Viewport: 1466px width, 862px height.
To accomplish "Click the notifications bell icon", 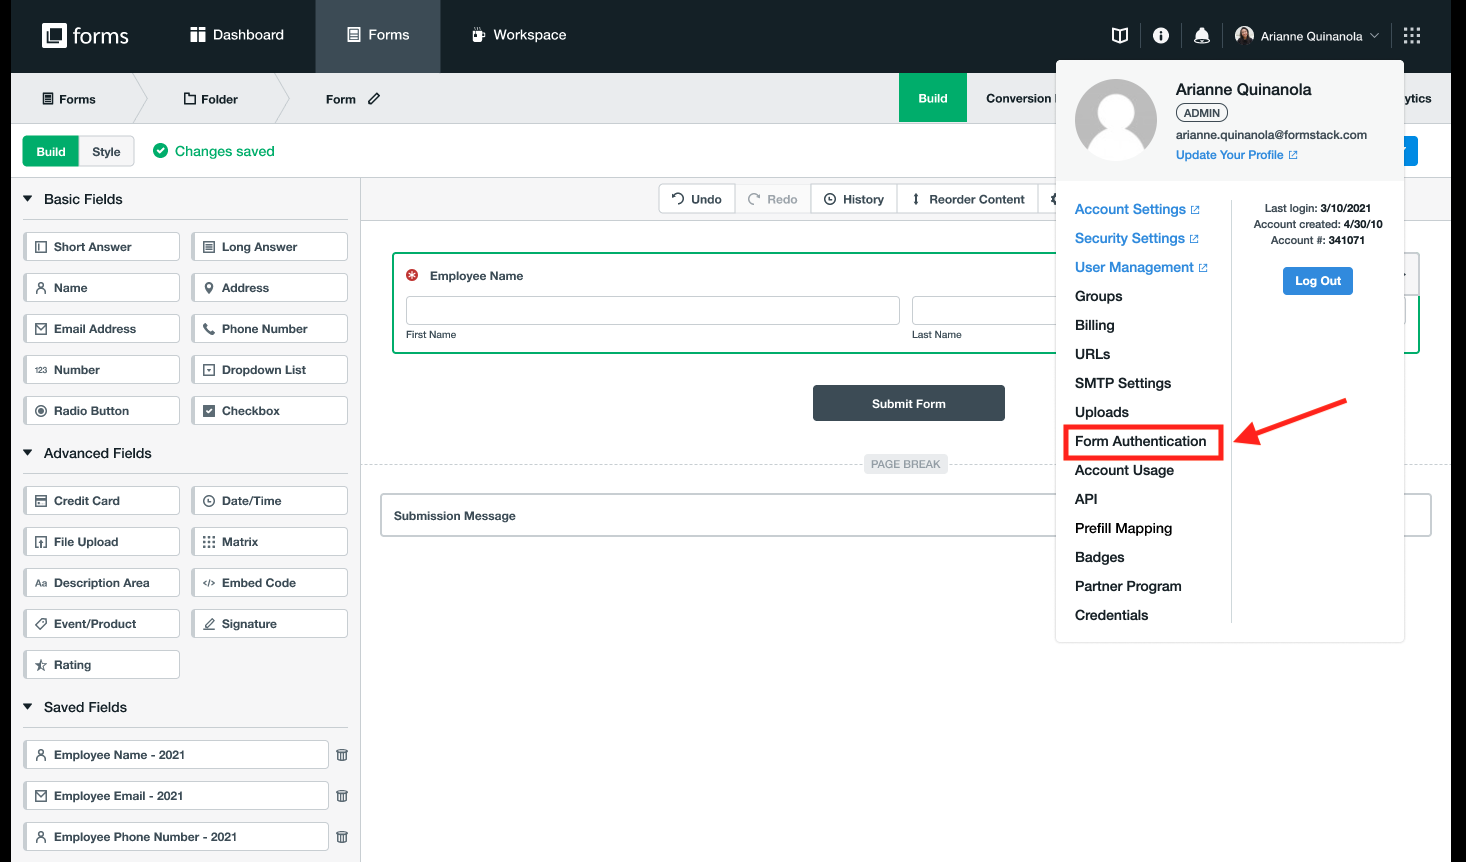I will (x=1202, y=36).
